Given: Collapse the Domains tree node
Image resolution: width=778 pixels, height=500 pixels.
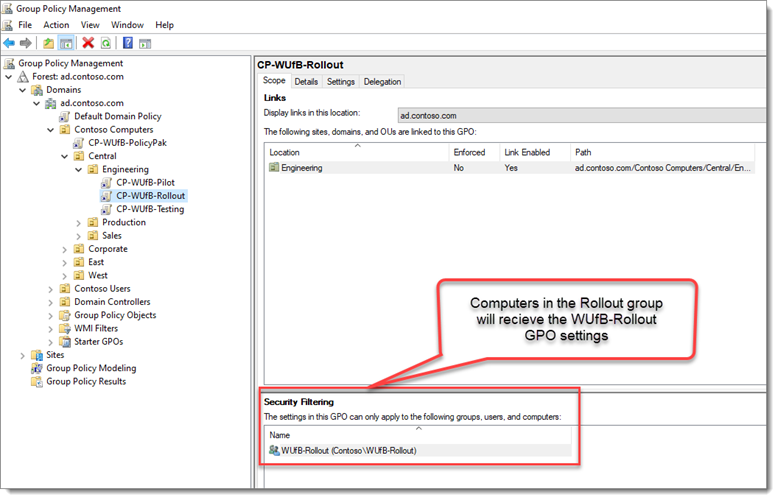Looking at the screenshot, I should [23, 90].
